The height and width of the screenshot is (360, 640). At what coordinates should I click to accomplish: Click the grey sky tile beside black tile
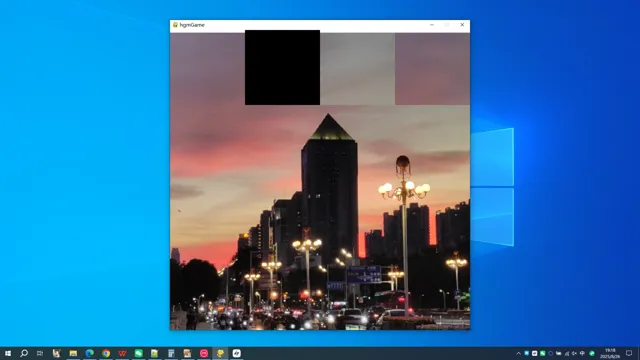click(358, 69)
